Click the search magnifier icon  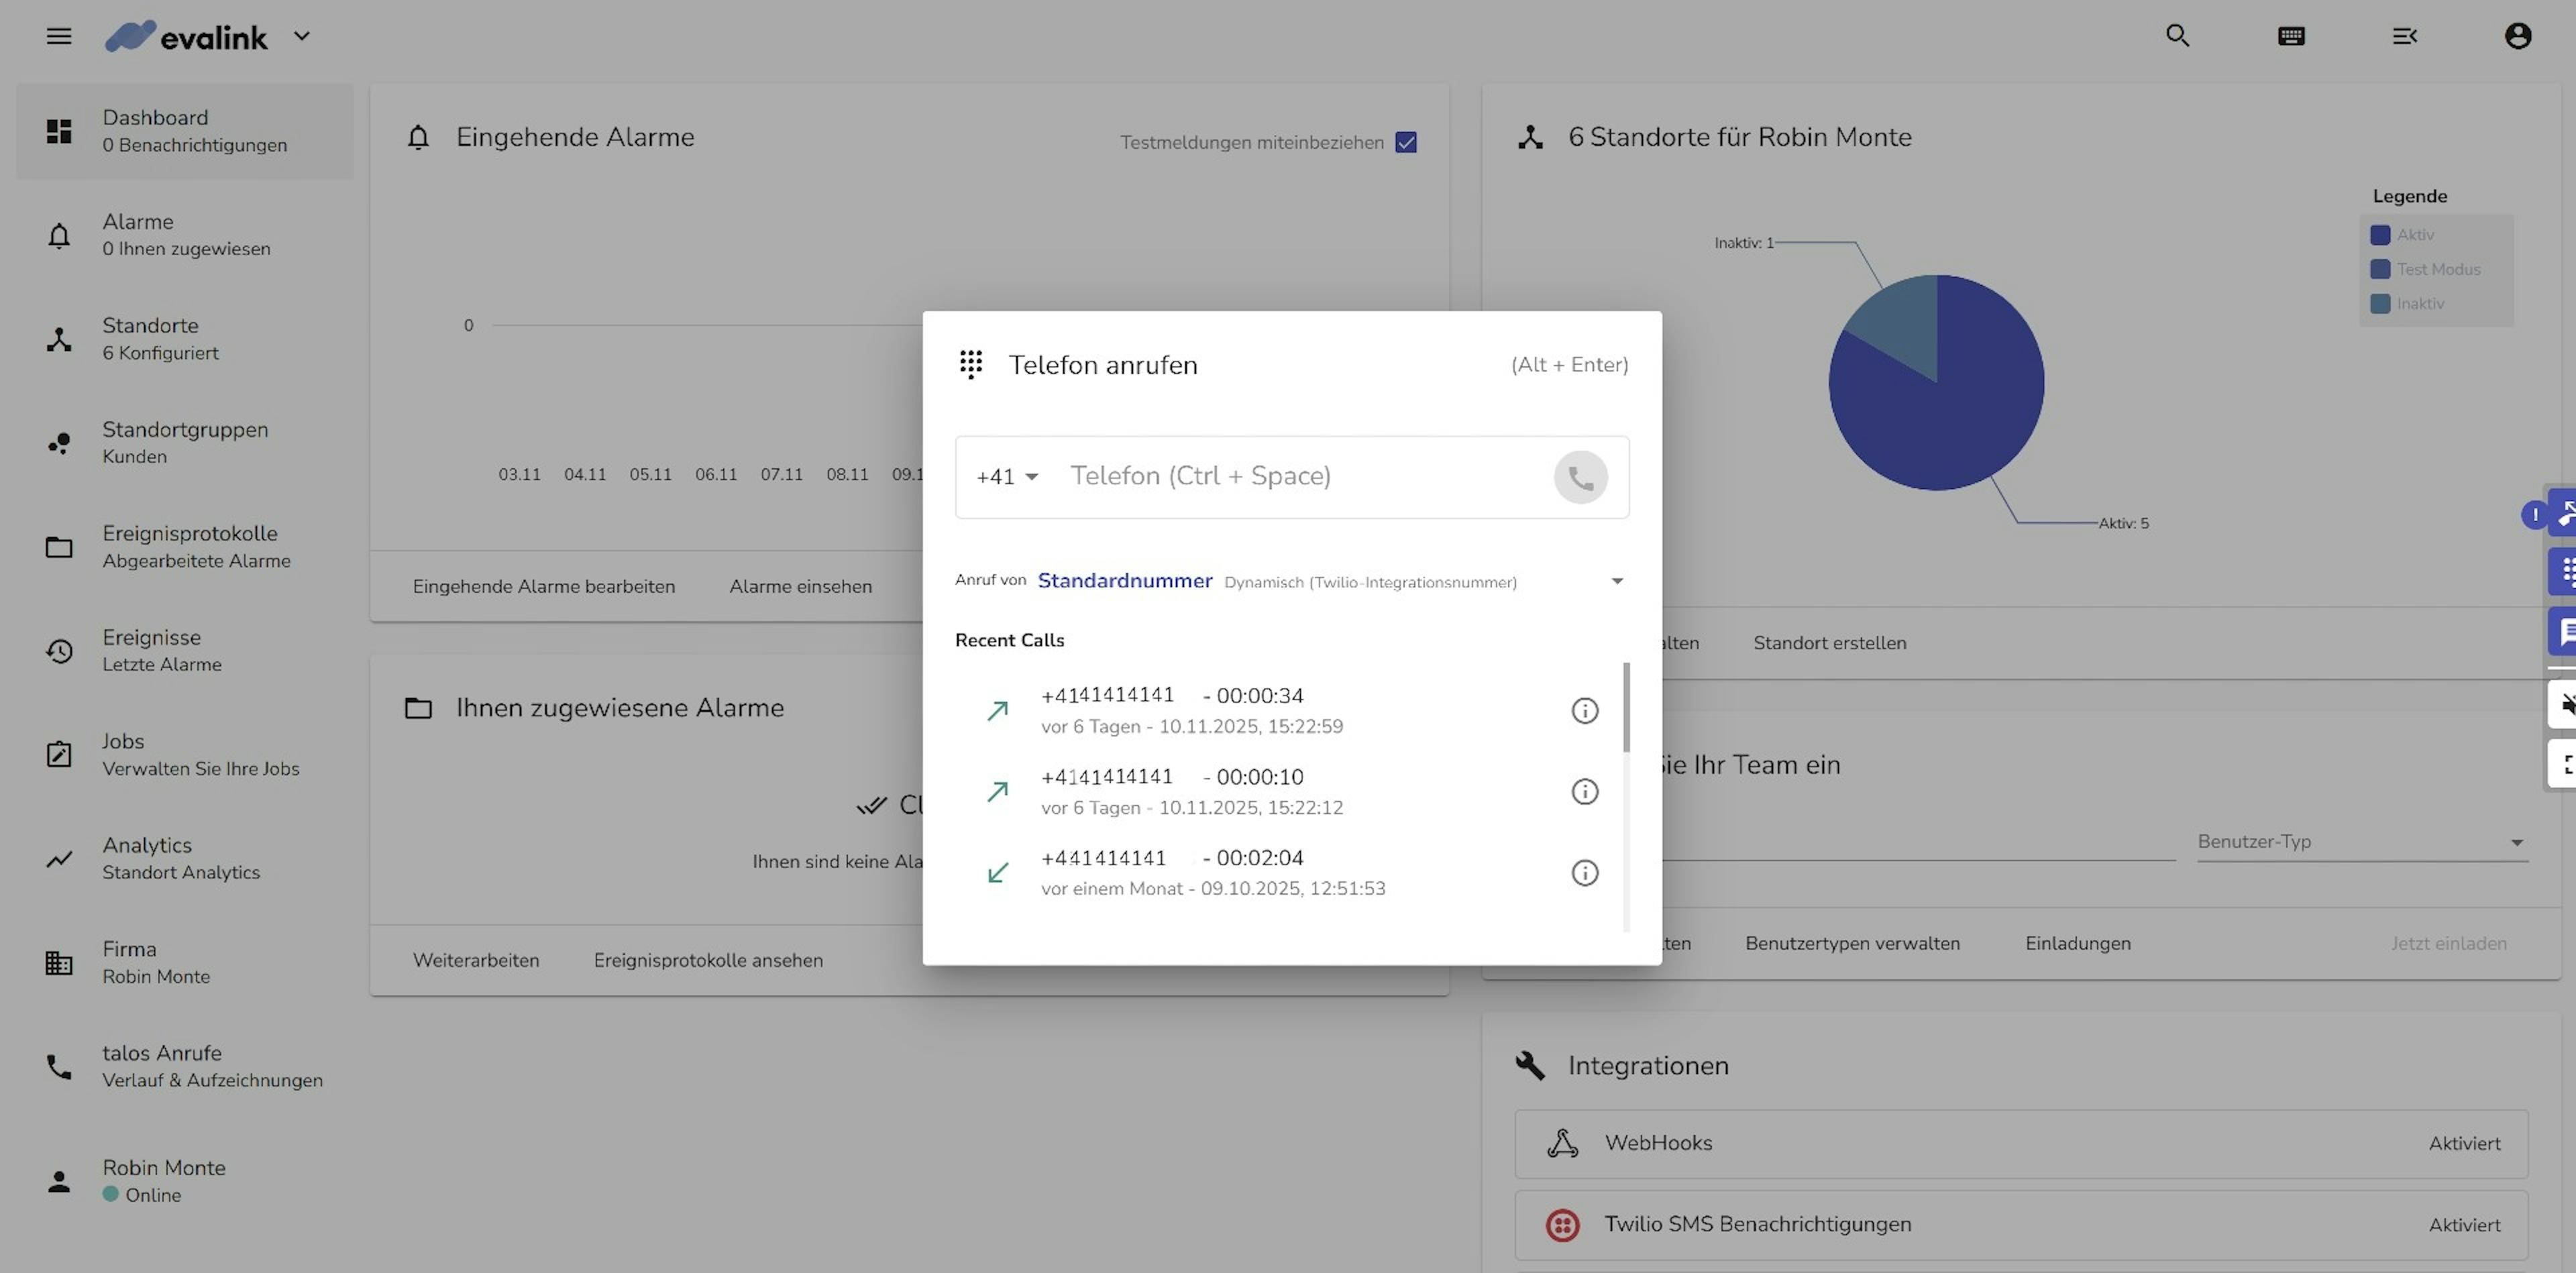tap(2177, 36)
